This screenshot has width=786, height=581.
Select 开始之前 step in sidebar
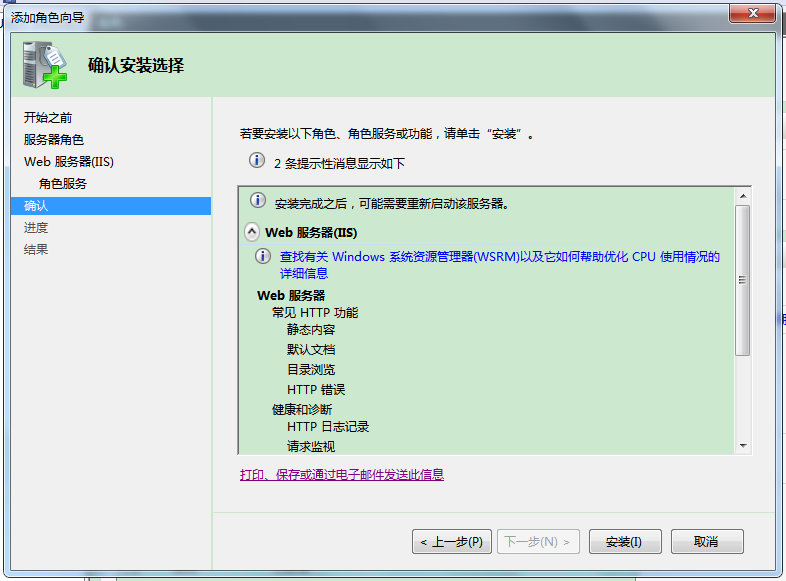tap(48, 118)
